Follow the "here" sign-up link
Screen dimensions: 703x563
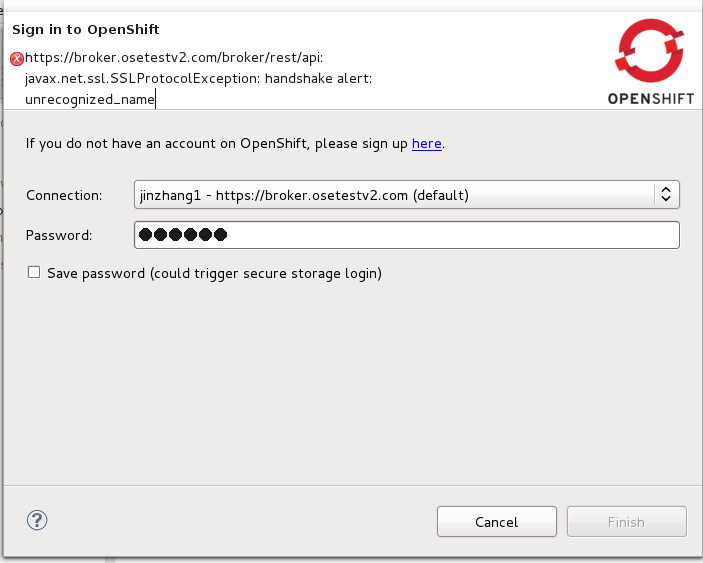click(427, 144)
